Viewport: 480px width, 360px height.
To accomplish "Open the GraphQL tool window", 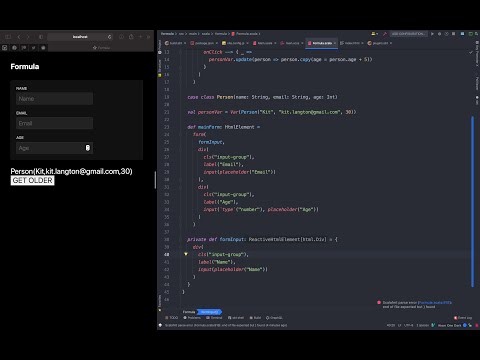I will tap(274, 318).
